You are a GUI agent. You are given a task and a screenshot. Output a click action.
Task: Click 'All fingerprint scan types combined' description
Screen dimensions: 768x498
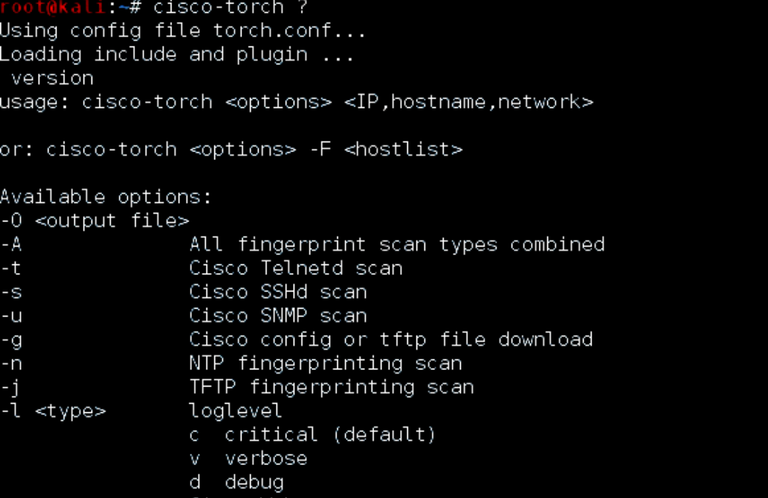(x=397, y=244)
